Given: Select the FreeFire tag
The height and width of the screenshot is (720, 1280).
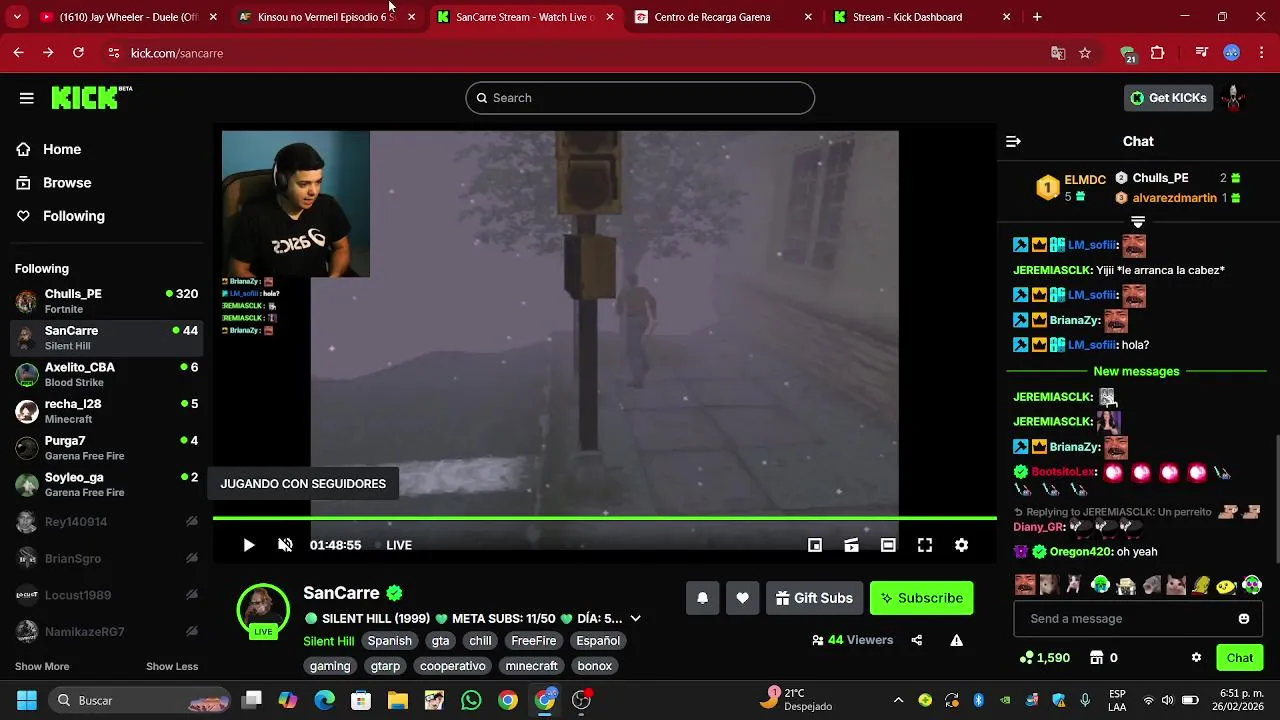Looking at the screenshot, I should 534,641.
